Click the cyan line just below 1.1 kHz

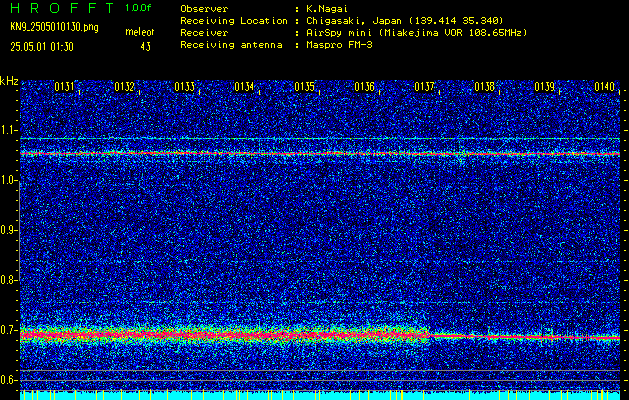point(320,138)
